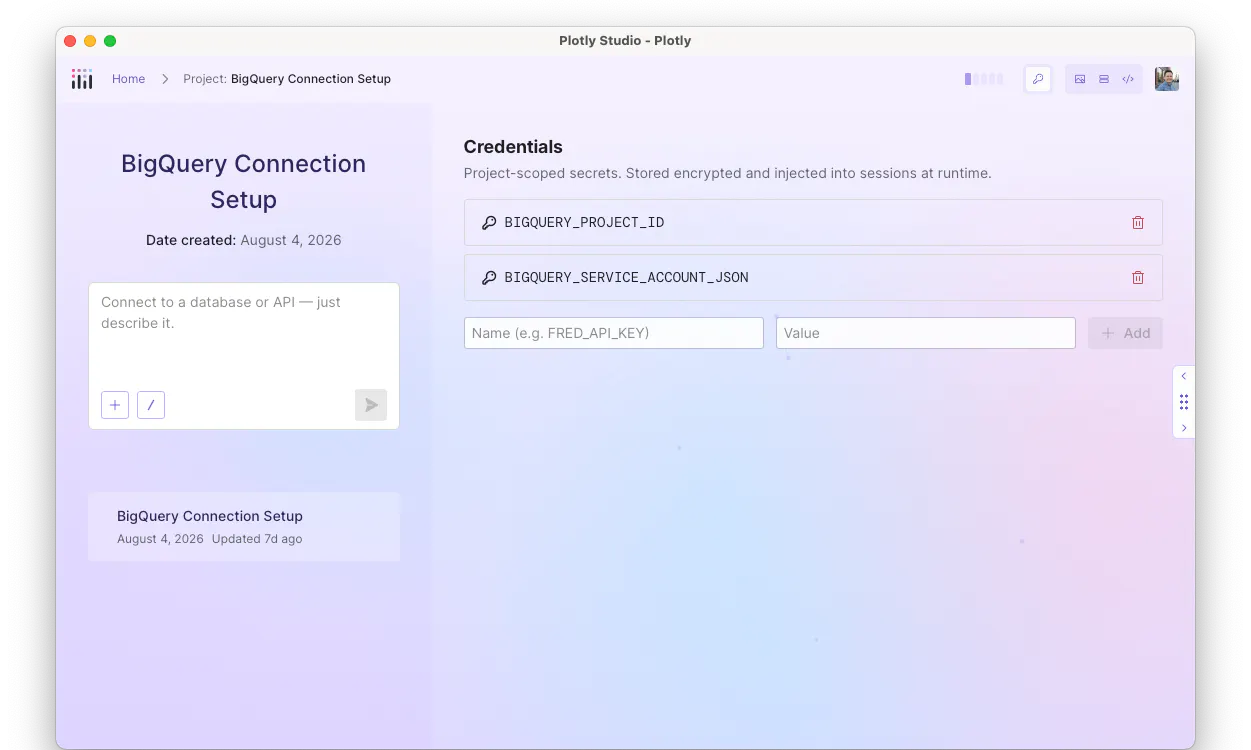Screen dimensions: 1251x750
Task: Switch to the image preview view icon
Action: 1080,79
